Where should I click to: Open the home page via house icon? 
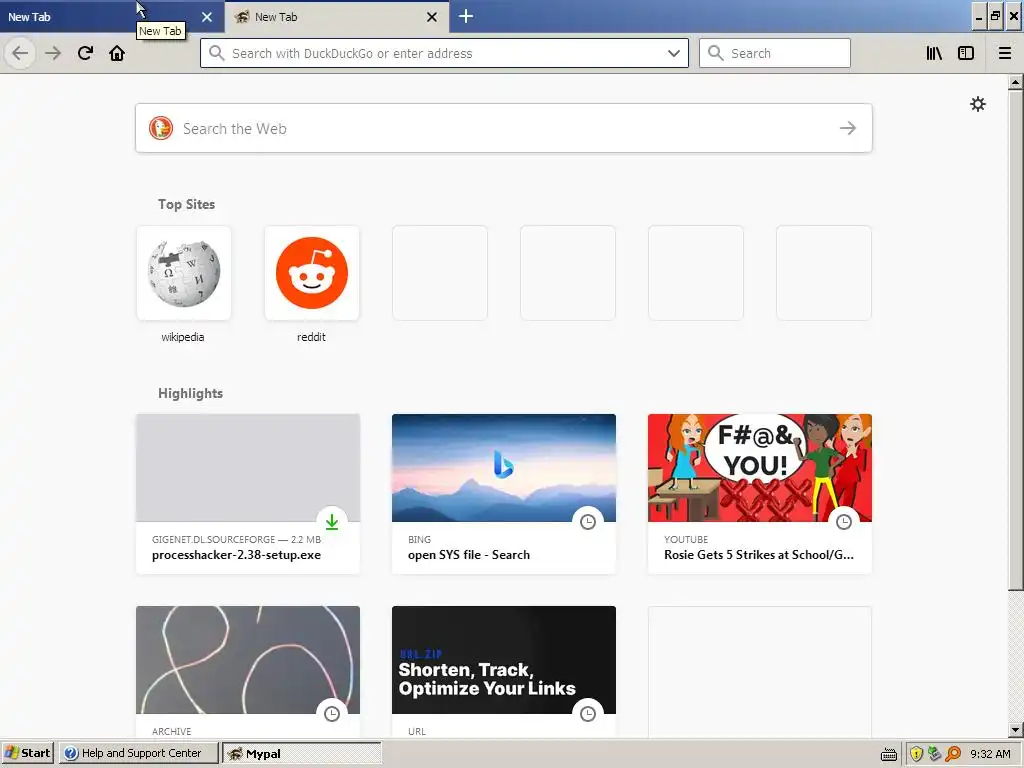tap(117, 53)
